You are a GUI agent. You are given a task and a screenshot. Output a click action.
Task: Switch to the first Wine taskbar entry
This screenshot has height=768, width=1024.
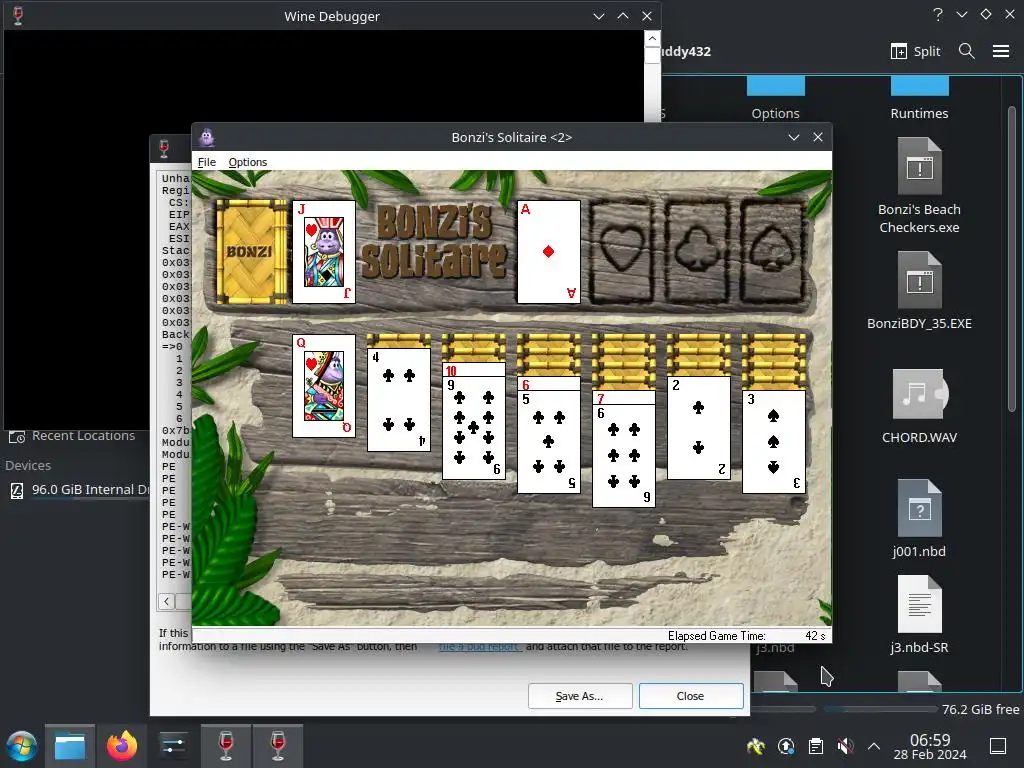225,746
